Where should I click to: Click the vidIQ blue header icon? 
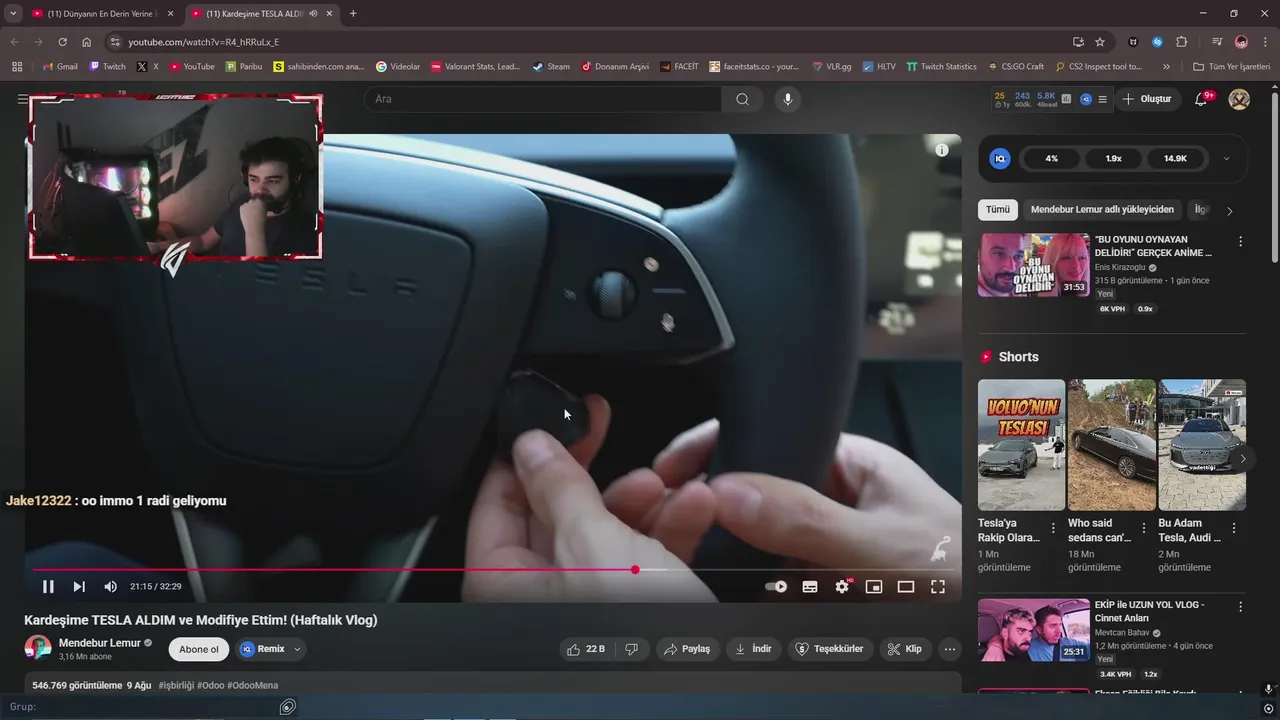coord(1086,99)
